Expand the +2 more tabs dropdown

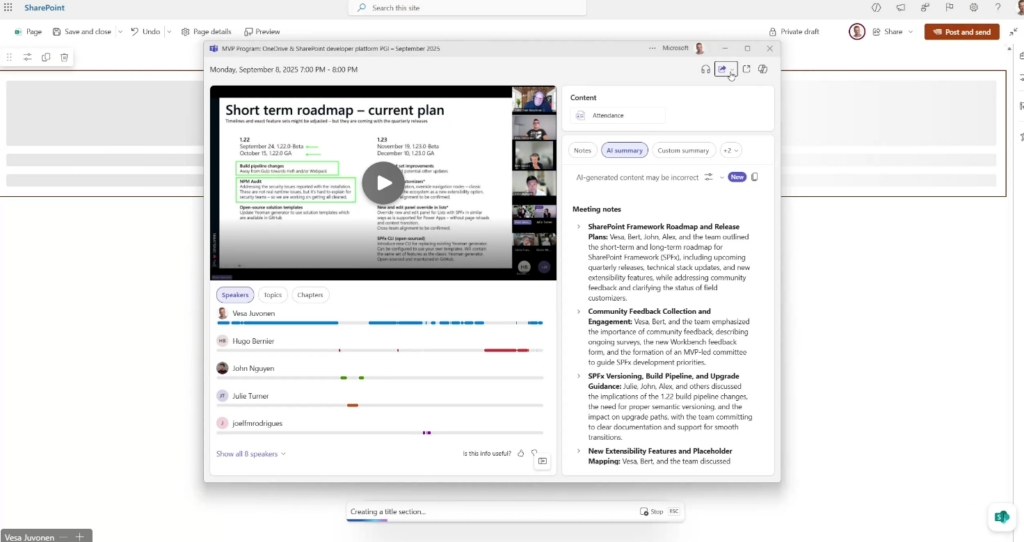tap(731, 150)
